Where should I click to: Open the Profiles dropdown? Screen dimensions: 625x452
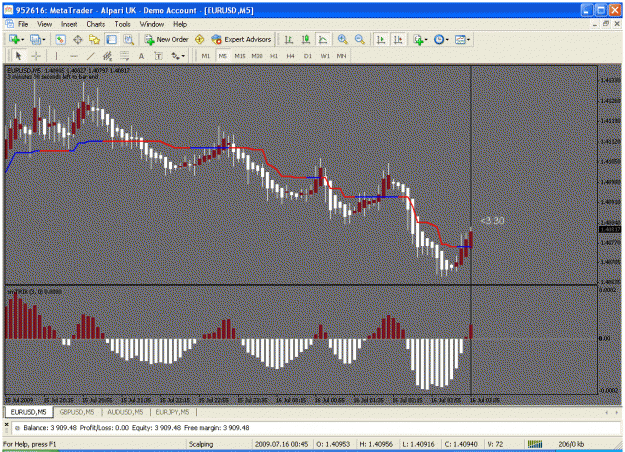point(38,39)
